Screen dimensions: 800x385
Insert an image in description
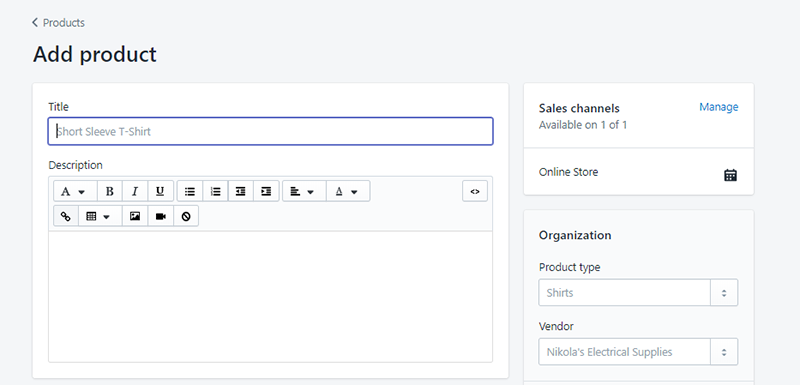[135, 216]
